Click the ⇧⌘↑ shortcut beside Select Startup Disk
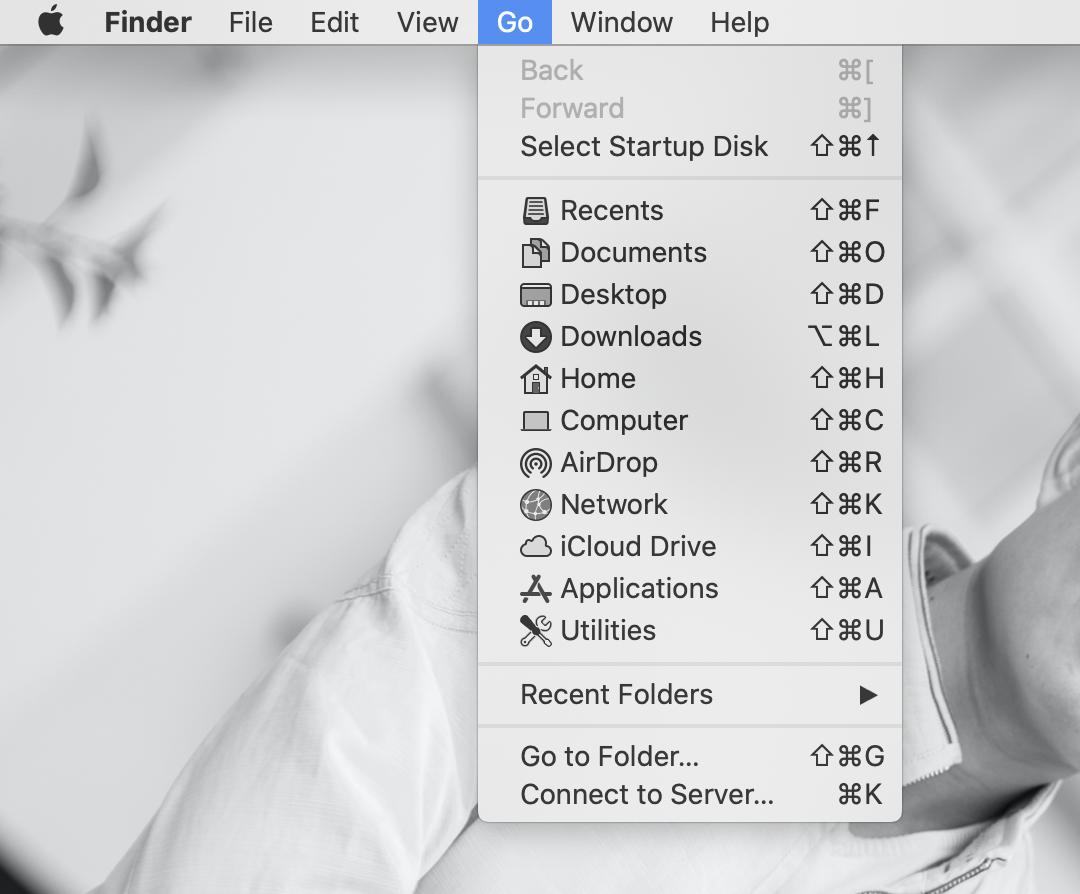Image resolution: width=1080 pixels, height=894 pixels. click(845, 146)
